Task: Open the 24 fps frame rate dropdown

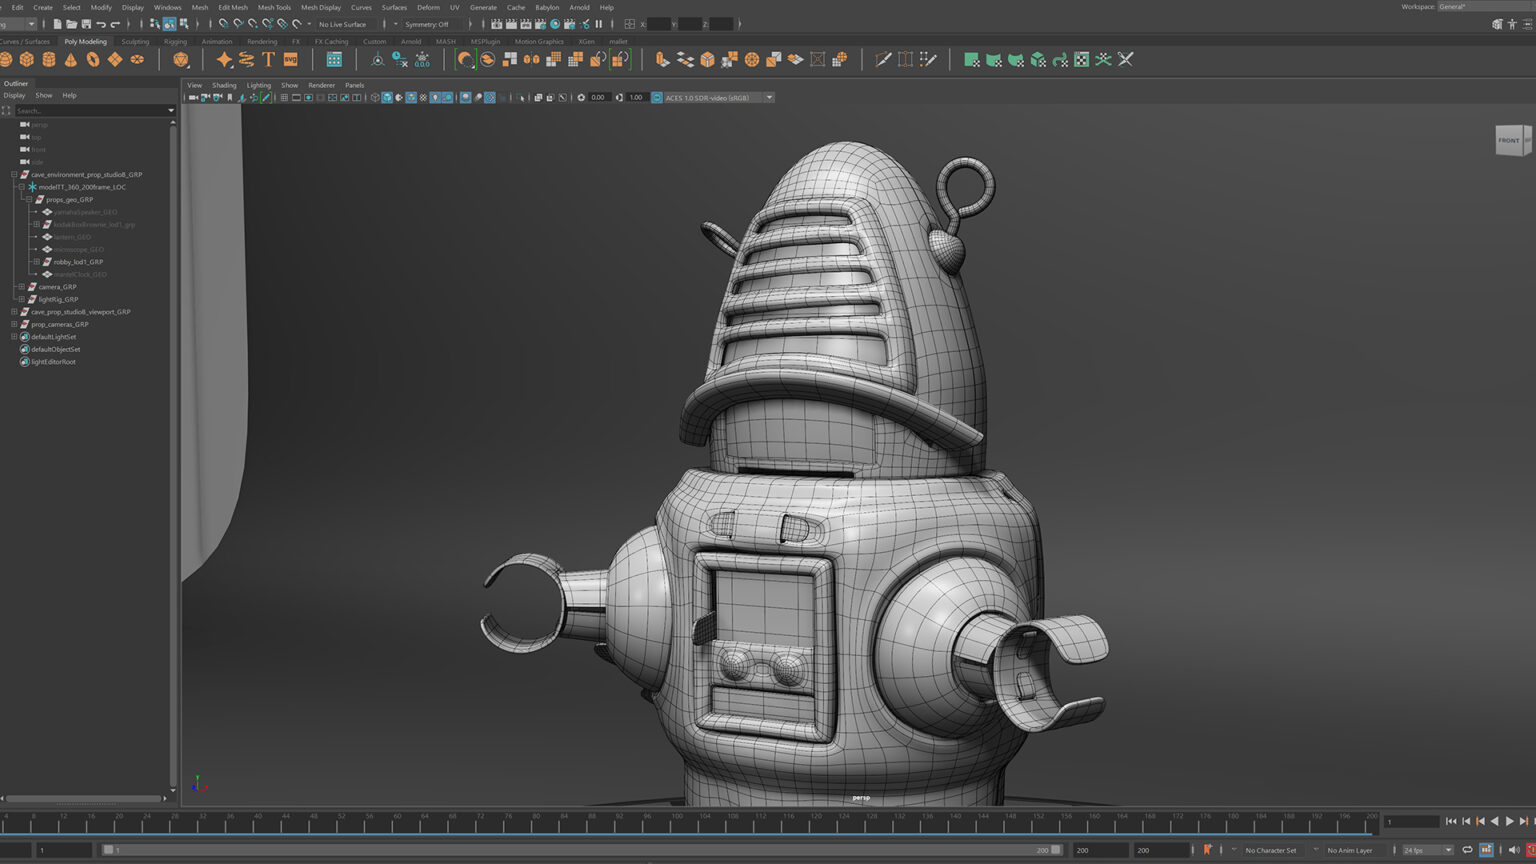Action: point(1427,850)
